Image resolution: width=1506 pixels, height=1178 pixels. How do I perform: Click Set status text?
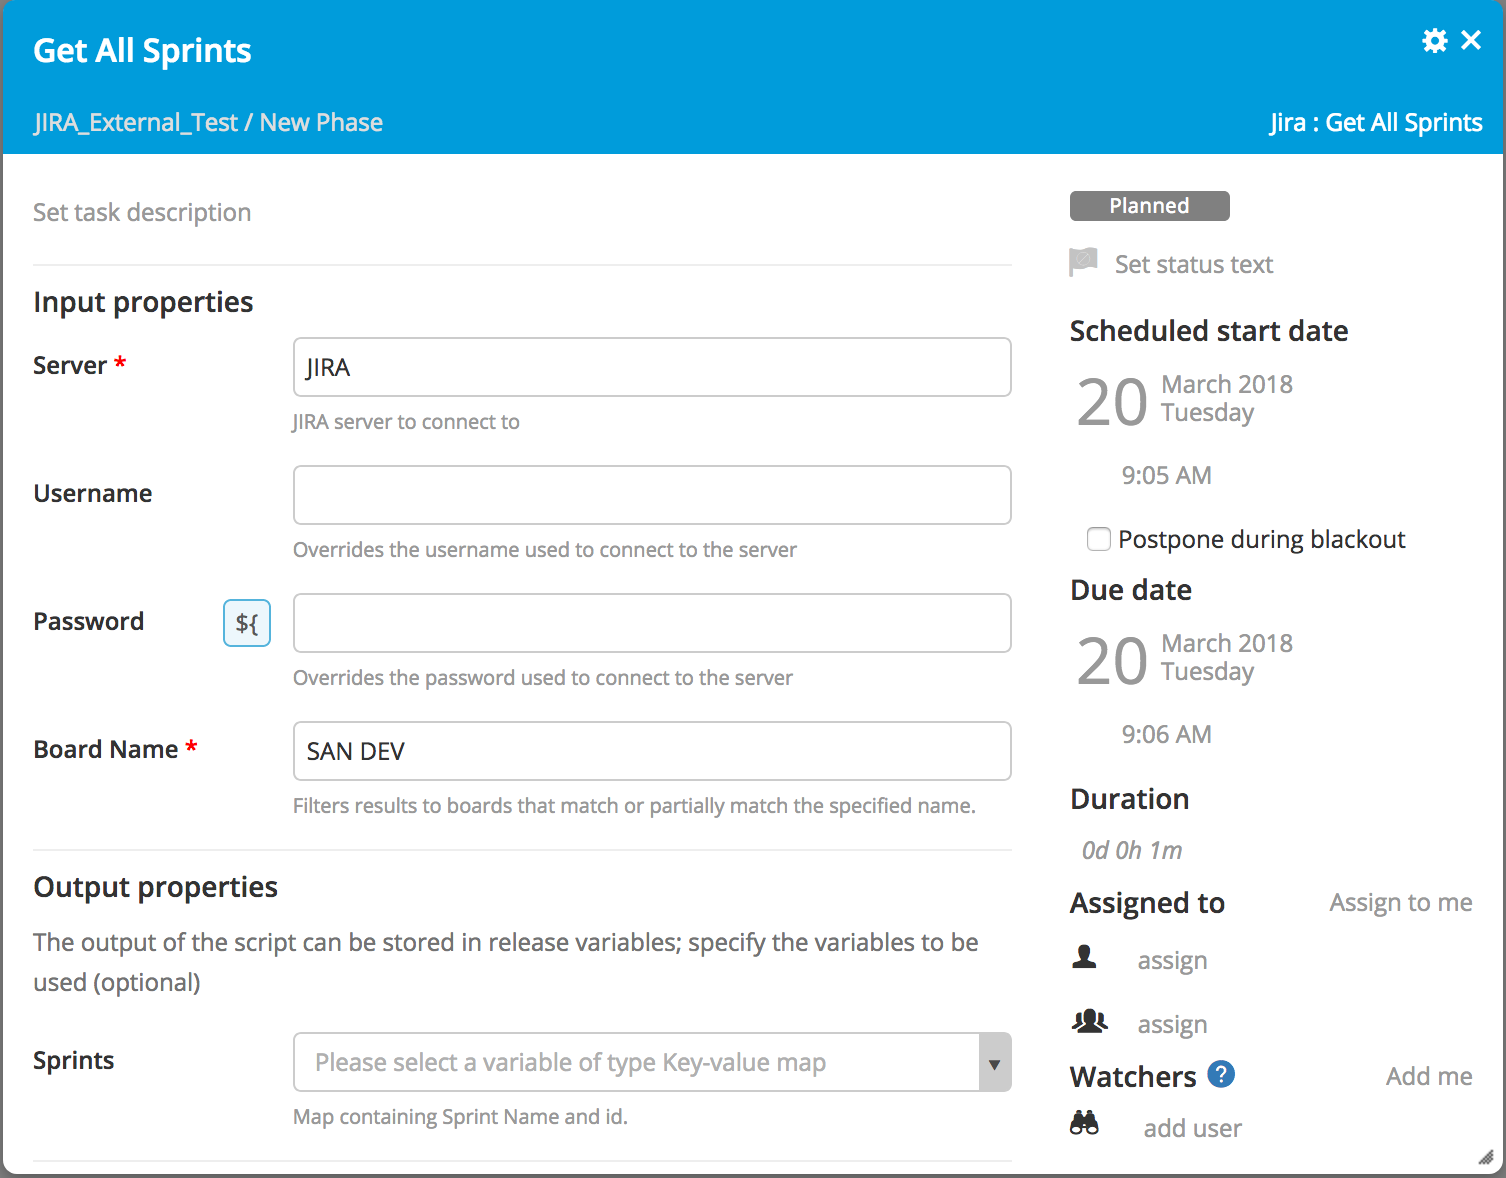pos(1194,264)
